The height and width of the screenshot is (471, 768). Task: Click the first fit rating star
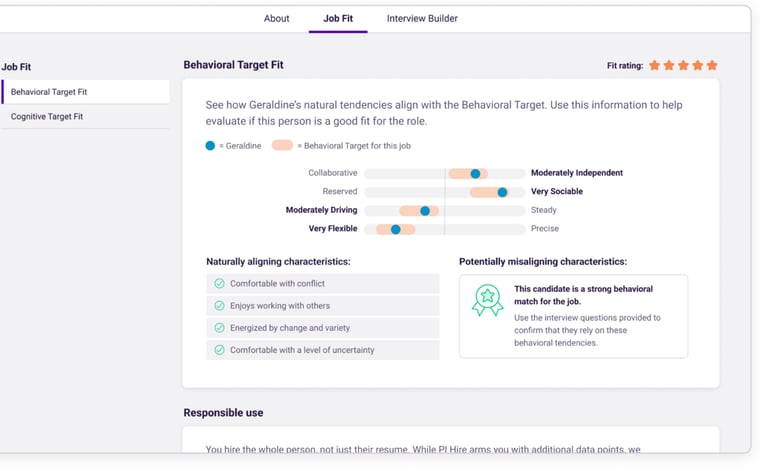pos(655,65)
